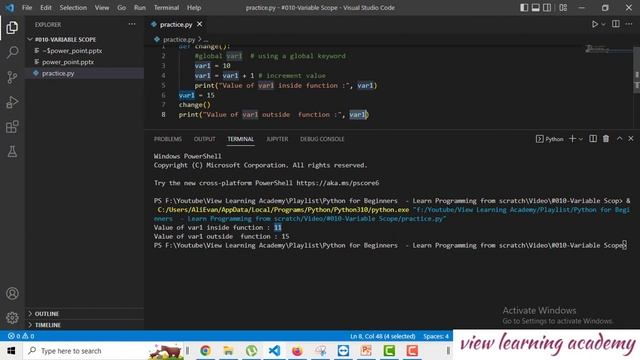Open the Selection menu
Image resolution: width=640 pixels, height=360 pixels.
click(73, 8)
